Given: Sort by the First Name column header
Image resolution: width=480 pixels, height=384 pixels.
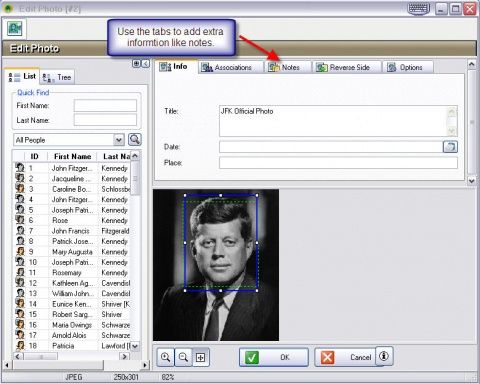Looking at the screenshot, I should pos(72,156).
